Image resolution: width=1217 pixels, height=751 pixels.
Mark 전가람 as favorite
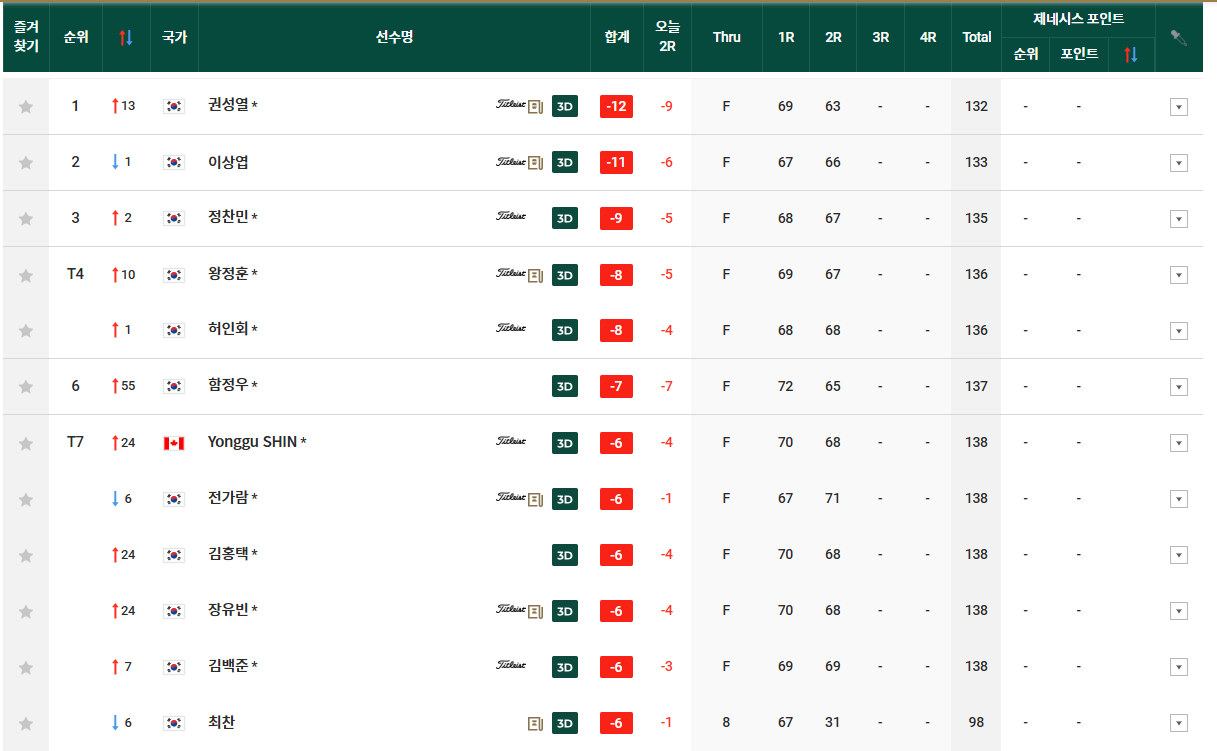pos(26,498)
